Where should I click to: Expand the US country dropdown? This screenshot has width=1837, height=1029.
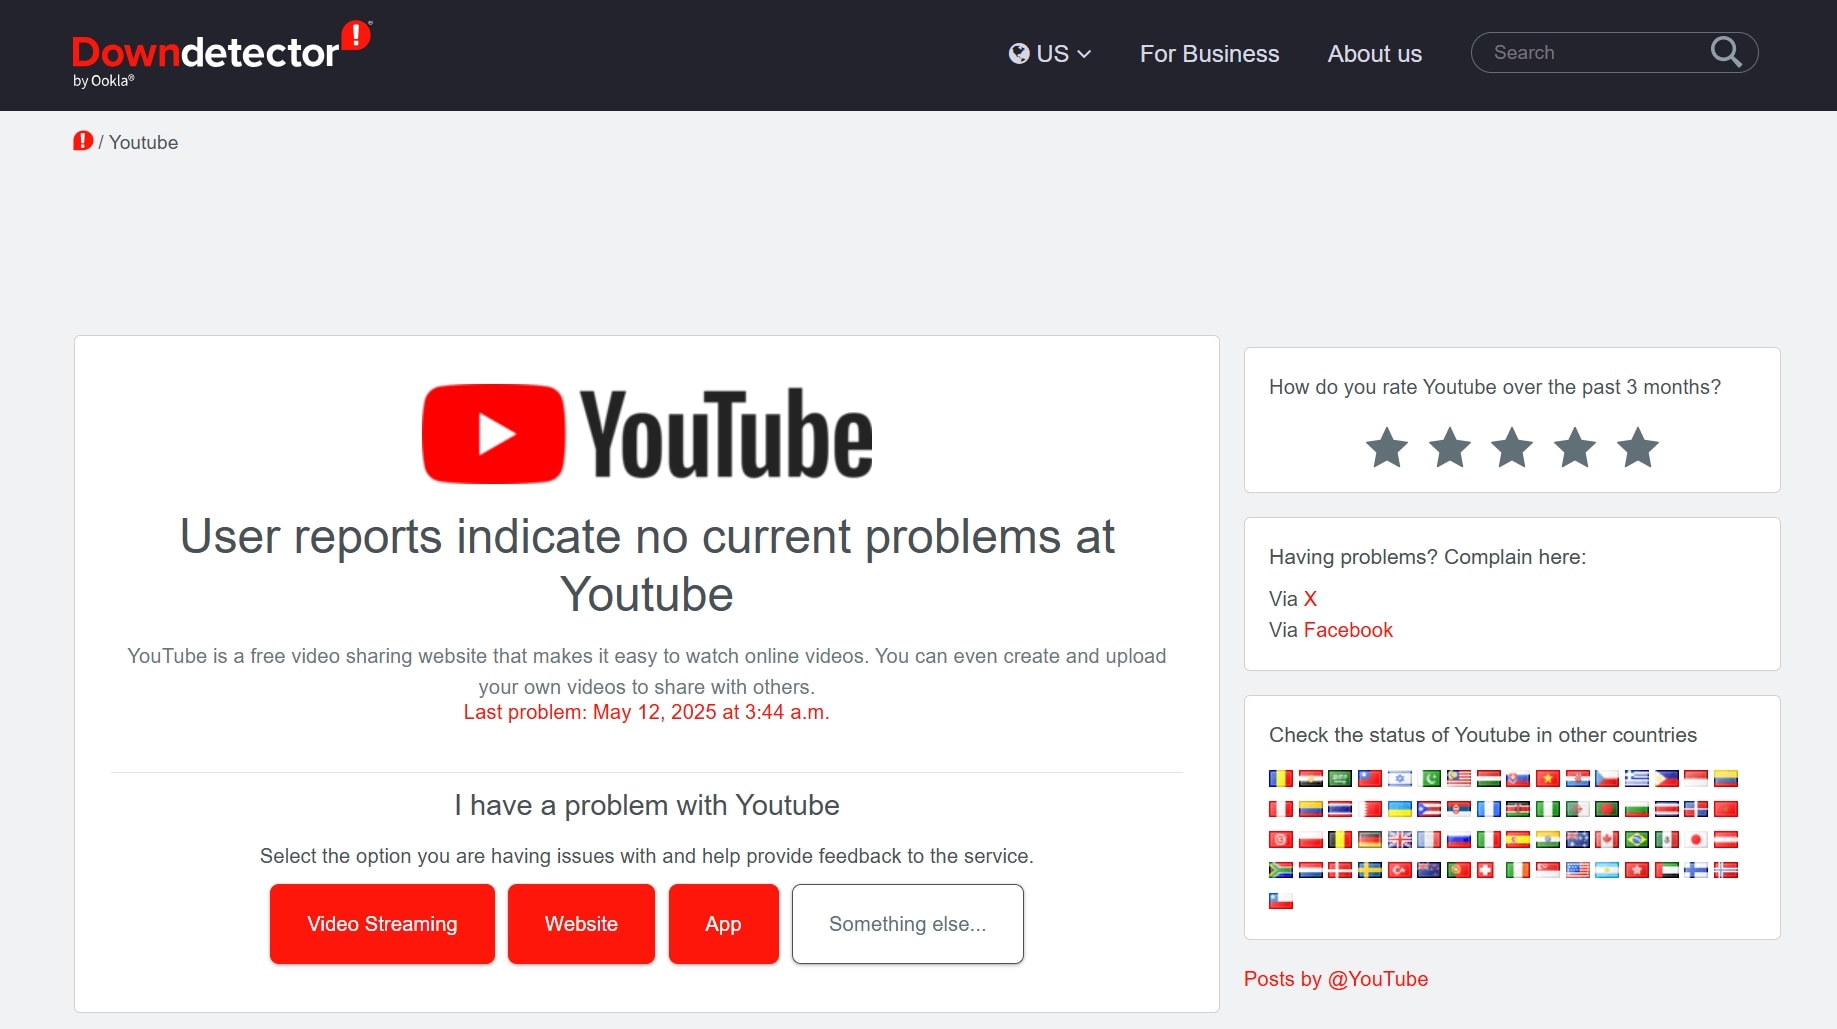pyautogui.click(x=1050, y=54)
